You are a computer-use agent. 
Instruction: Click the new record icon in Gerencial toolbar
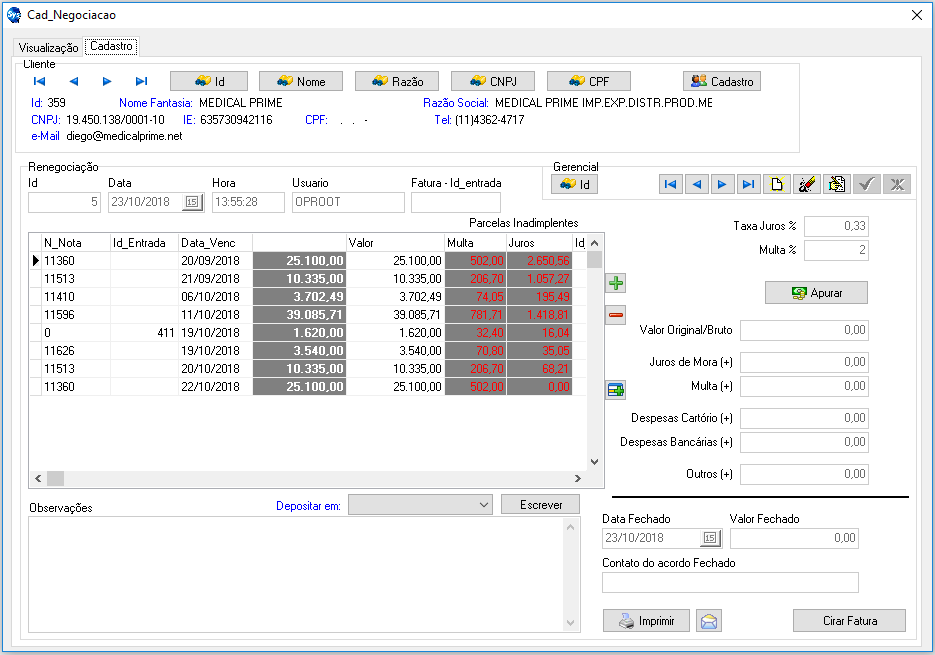(x=776, y=184)
